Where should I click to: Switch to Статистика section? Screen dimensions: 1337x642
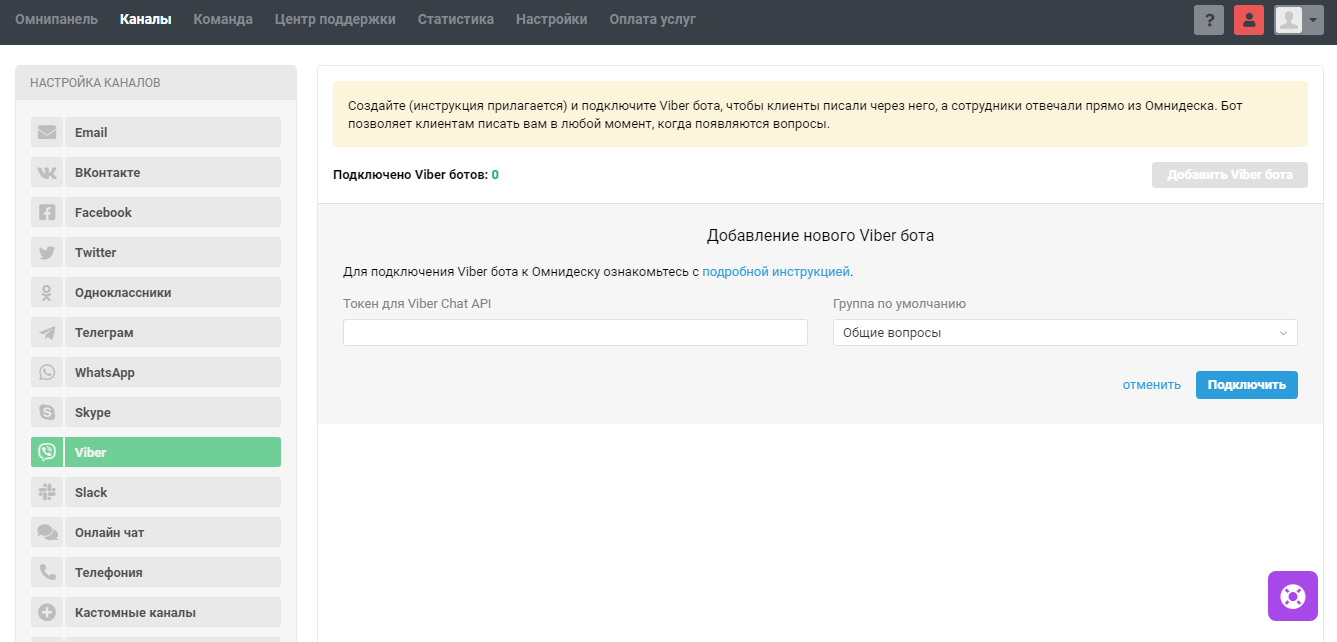456,19
